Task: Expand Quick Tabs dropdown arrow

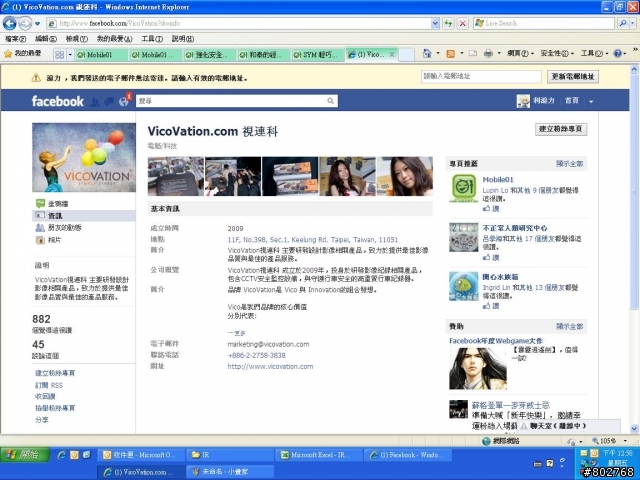Action: click(70, 54)
